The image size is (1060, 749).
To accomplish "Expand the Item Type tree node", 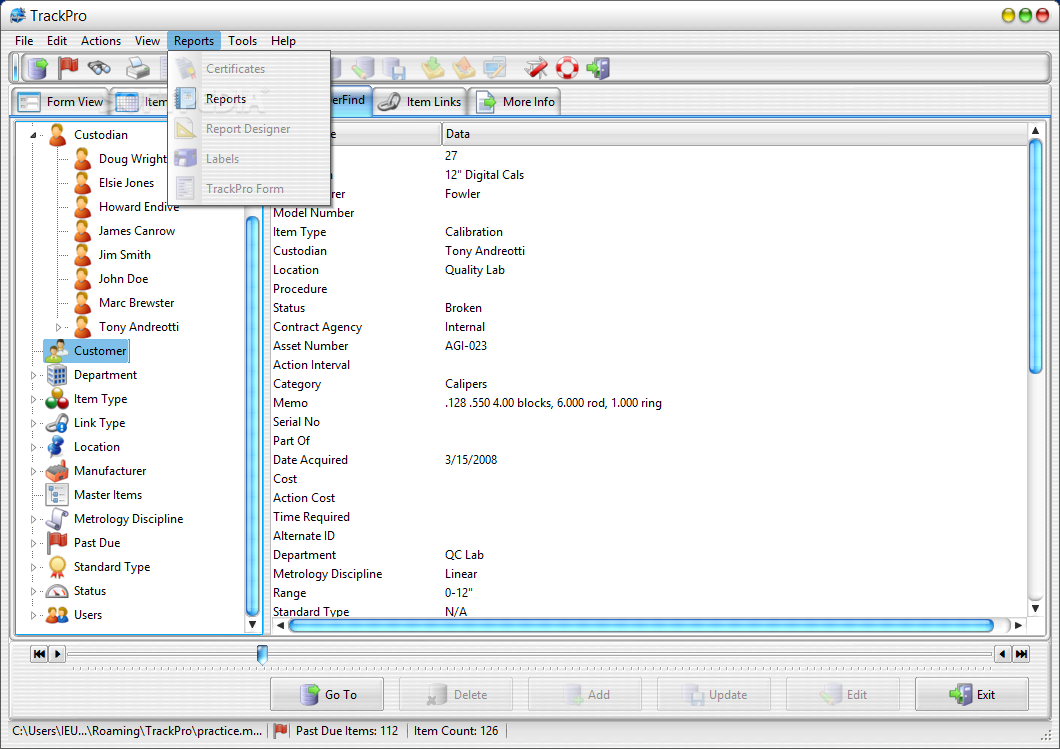I will [33, 400].
